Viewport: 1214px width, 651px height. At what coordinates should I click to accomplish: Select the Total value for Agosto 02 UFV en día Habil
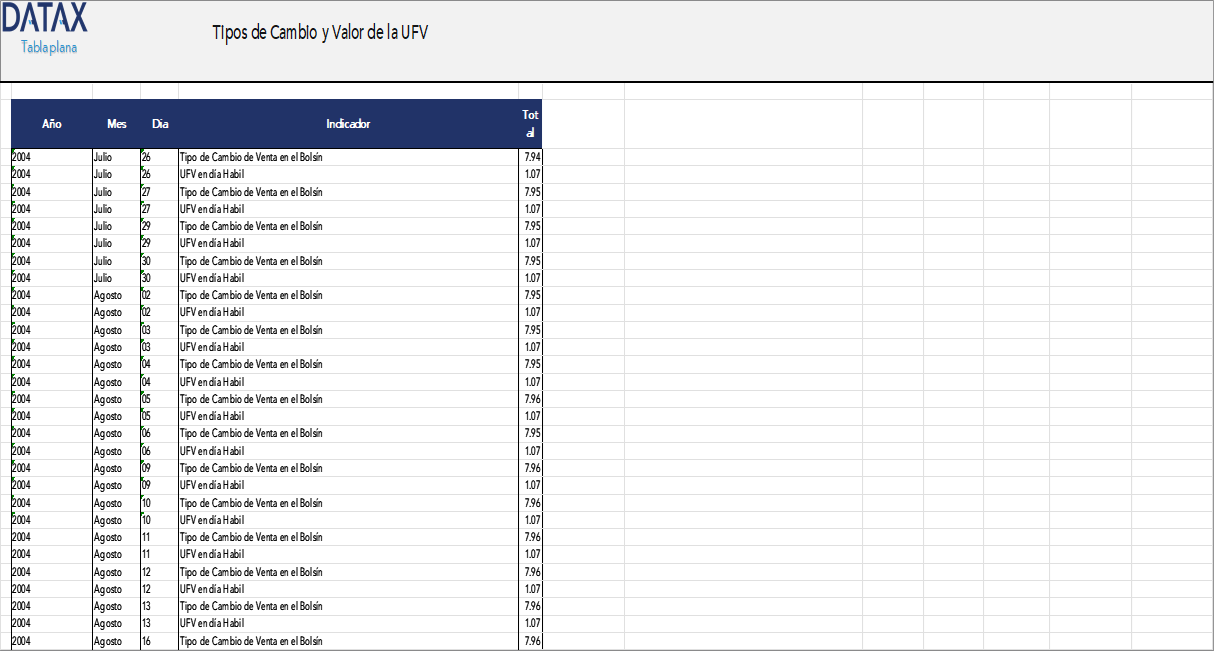(531, 312)
